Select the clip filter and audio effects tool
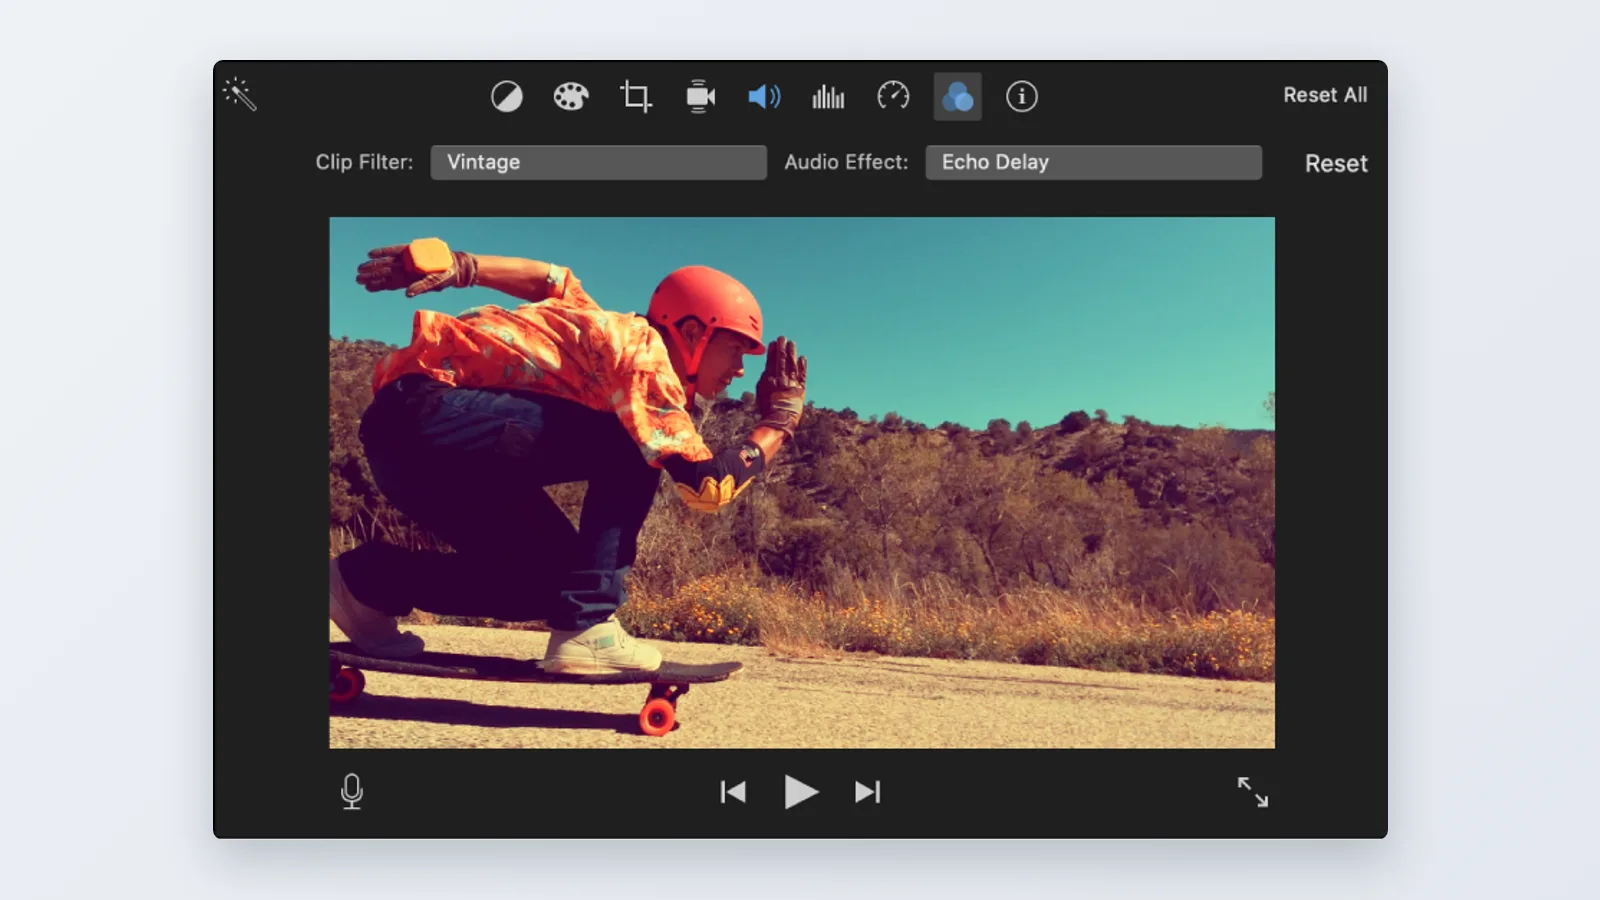Viewport: 1600px width, 900px height. coord(957,97)
